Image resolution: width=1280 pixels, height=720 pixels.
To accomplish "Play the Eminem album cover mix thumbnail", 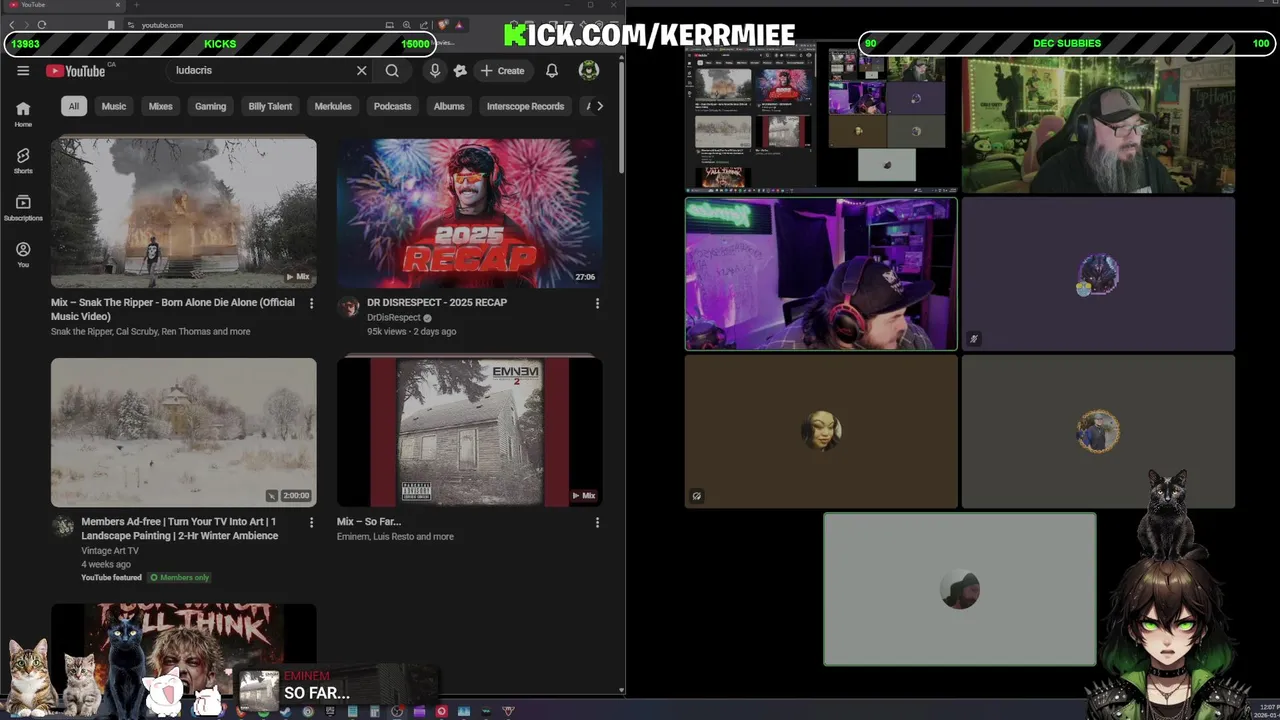I will point(470,432).
